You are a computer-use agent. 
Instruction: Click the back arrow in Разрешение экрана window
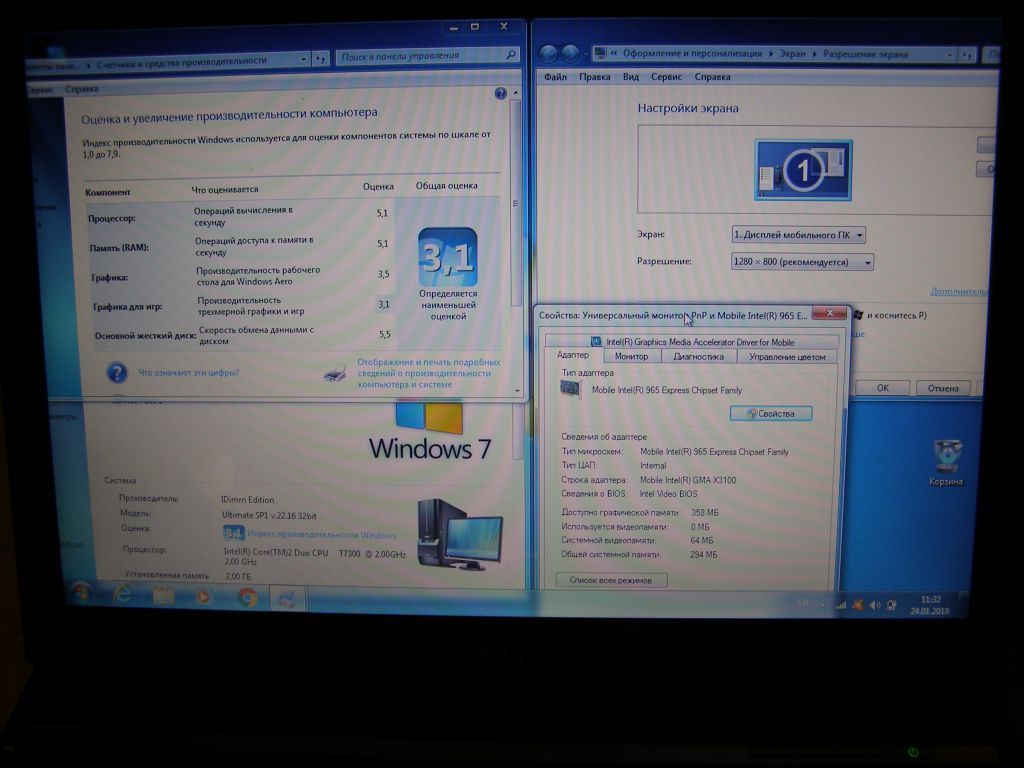[x=549, y=54]
